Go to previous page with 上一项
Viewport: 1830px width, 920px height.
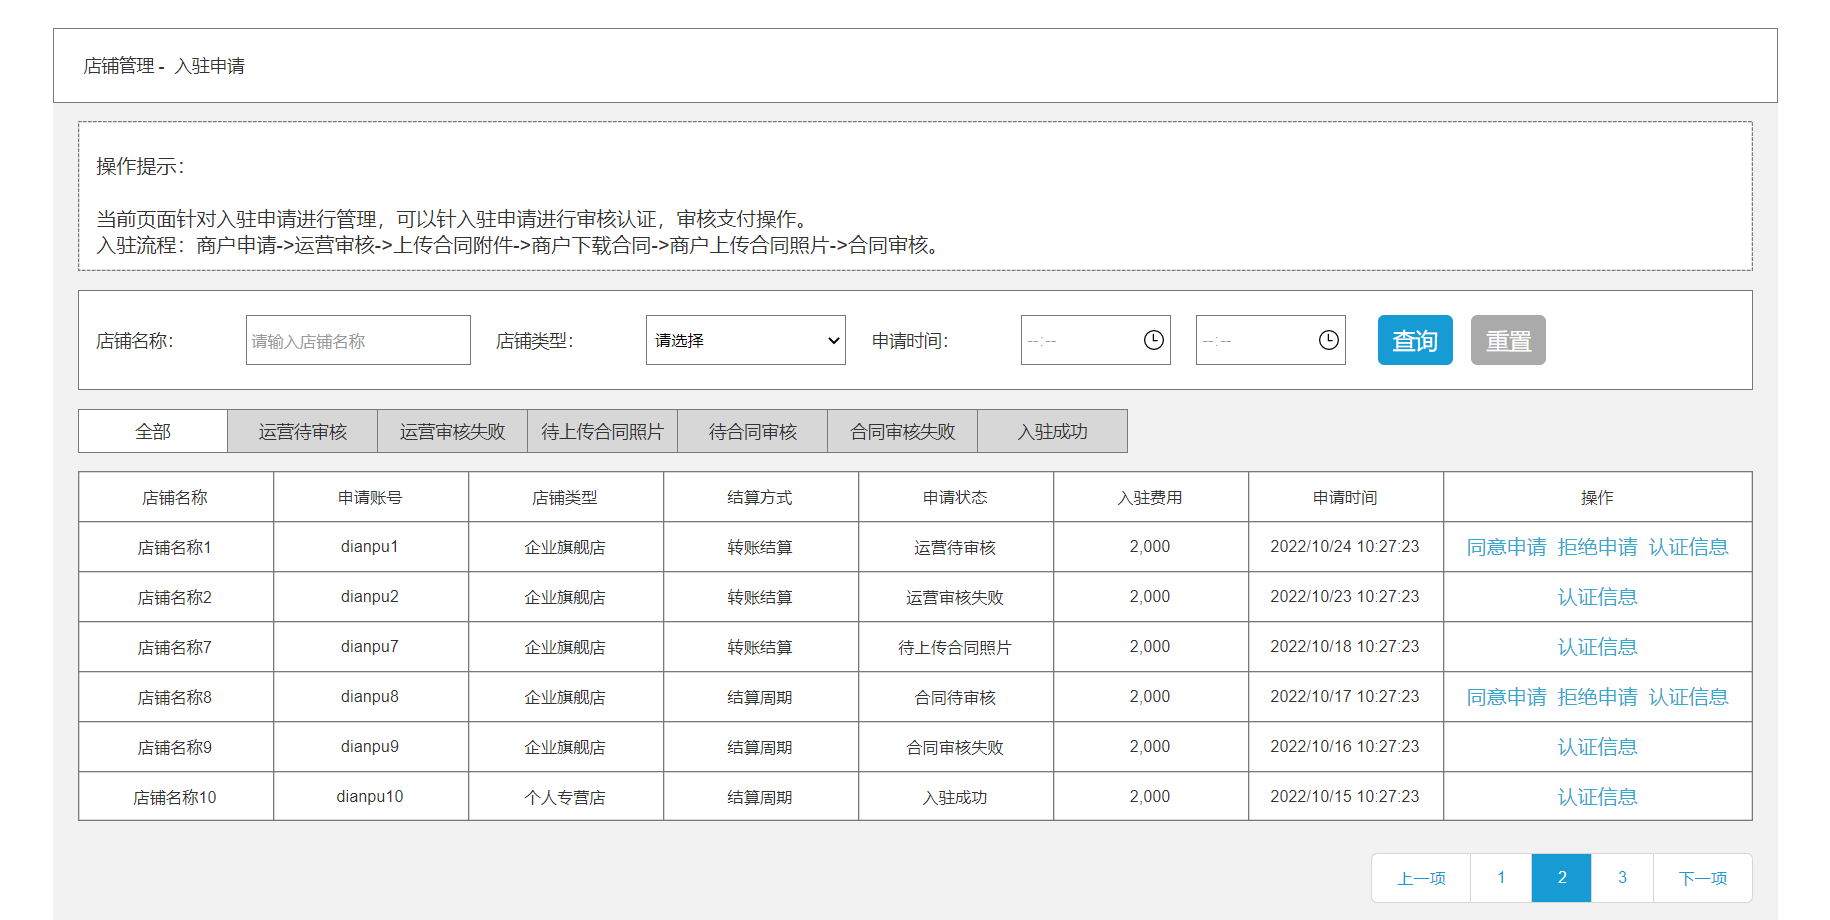point(1421,878)
